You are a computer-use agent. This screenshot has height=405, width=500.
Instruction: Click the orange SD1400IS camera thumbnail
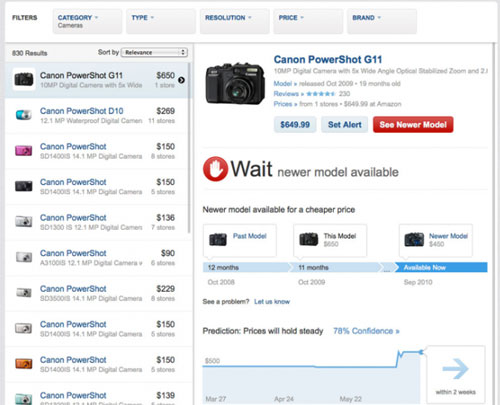coord(24,364)
